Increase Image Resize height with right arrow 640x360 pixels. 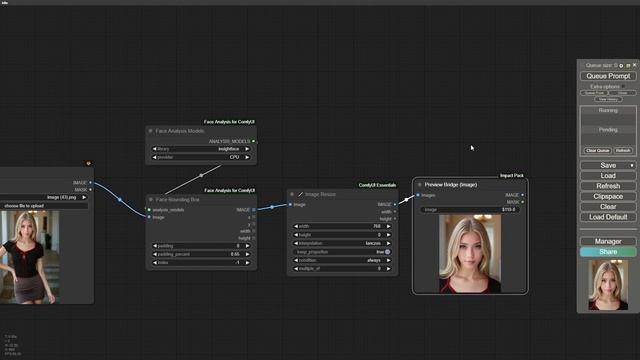[389, 235]
